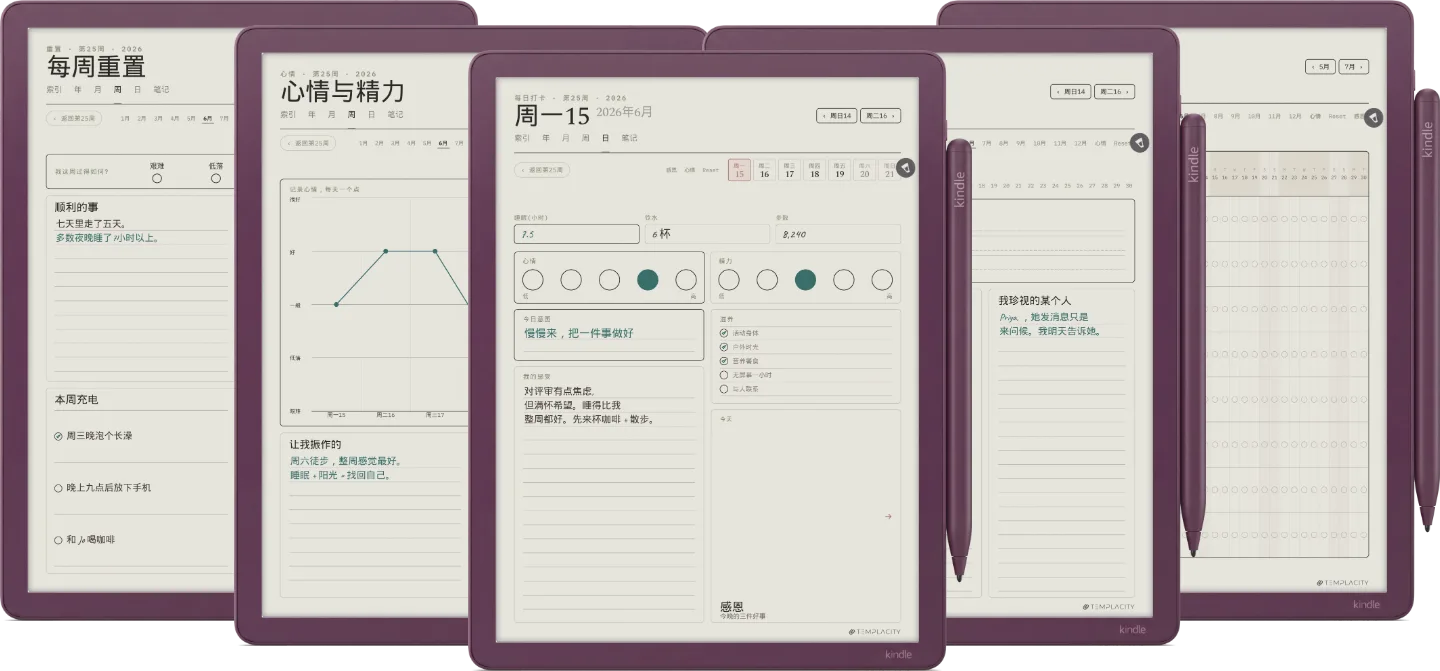Open previous day 周日14 on center device
Viewport: 1440px width, 671px height.
click(836, 116)
